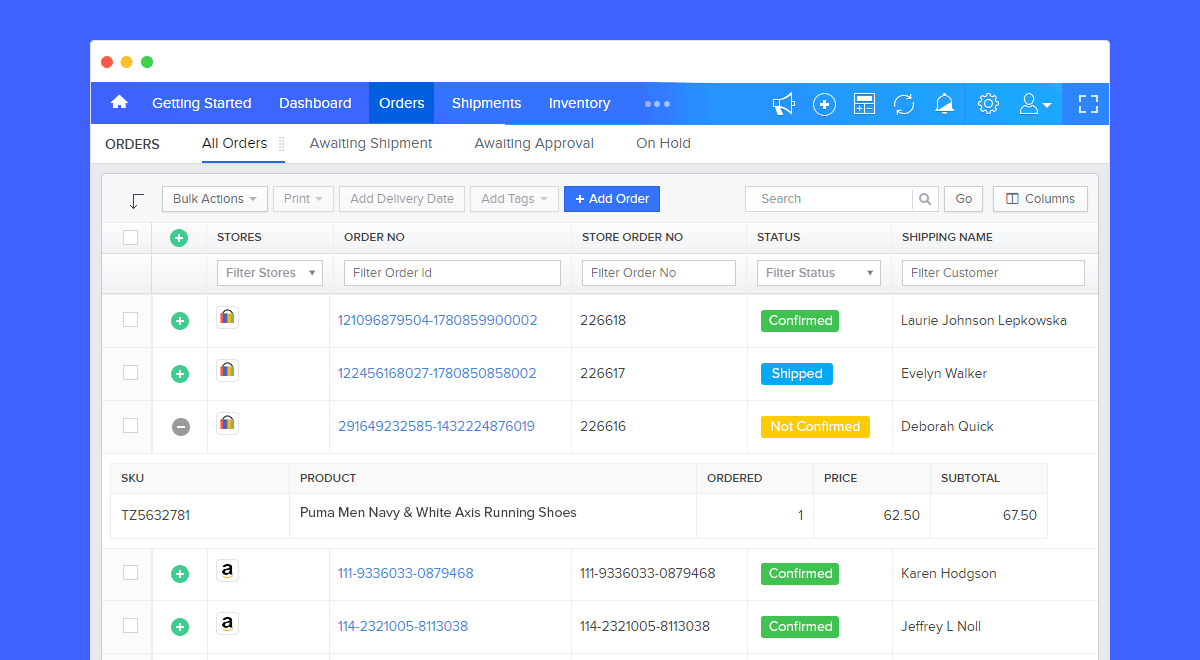Screen dimensions: 1200x660
Task: Open the Bulk Actions dropdown
Action: click(x=214, y=199)
